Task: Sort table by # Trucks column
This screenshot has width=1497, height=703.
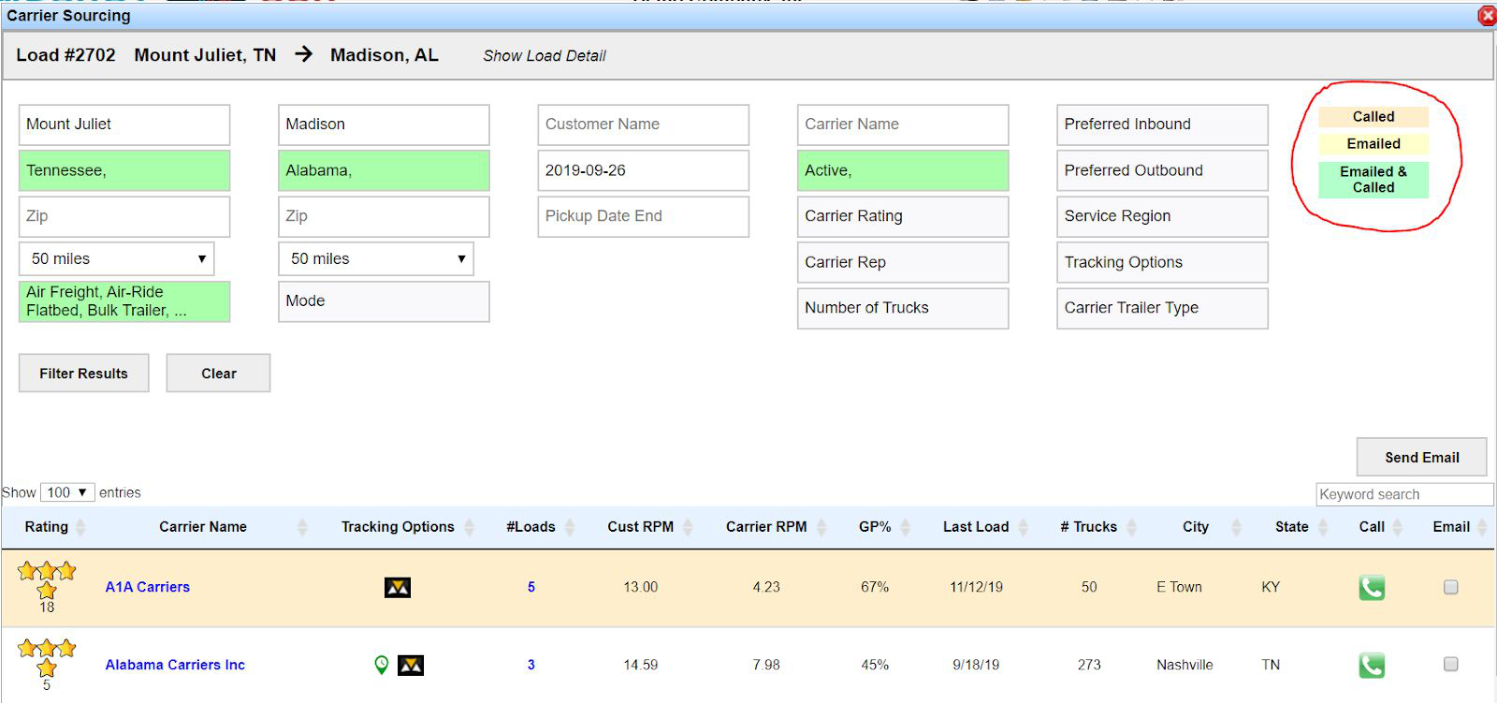Action: point(1089,527)
